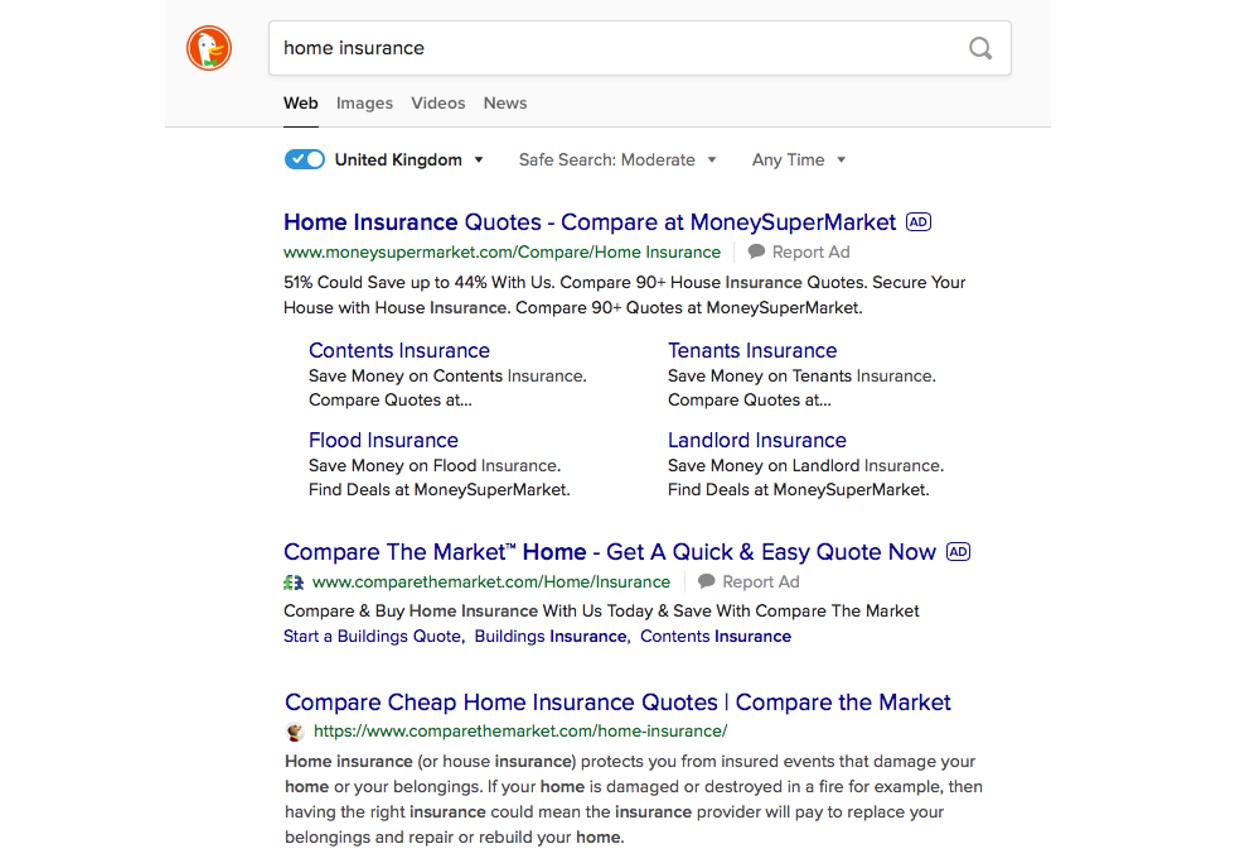Open Home Insurance Quotes MoneySuperMarket ad title
The width and height of the screenshot is (1247, 863).
point(590,222)
